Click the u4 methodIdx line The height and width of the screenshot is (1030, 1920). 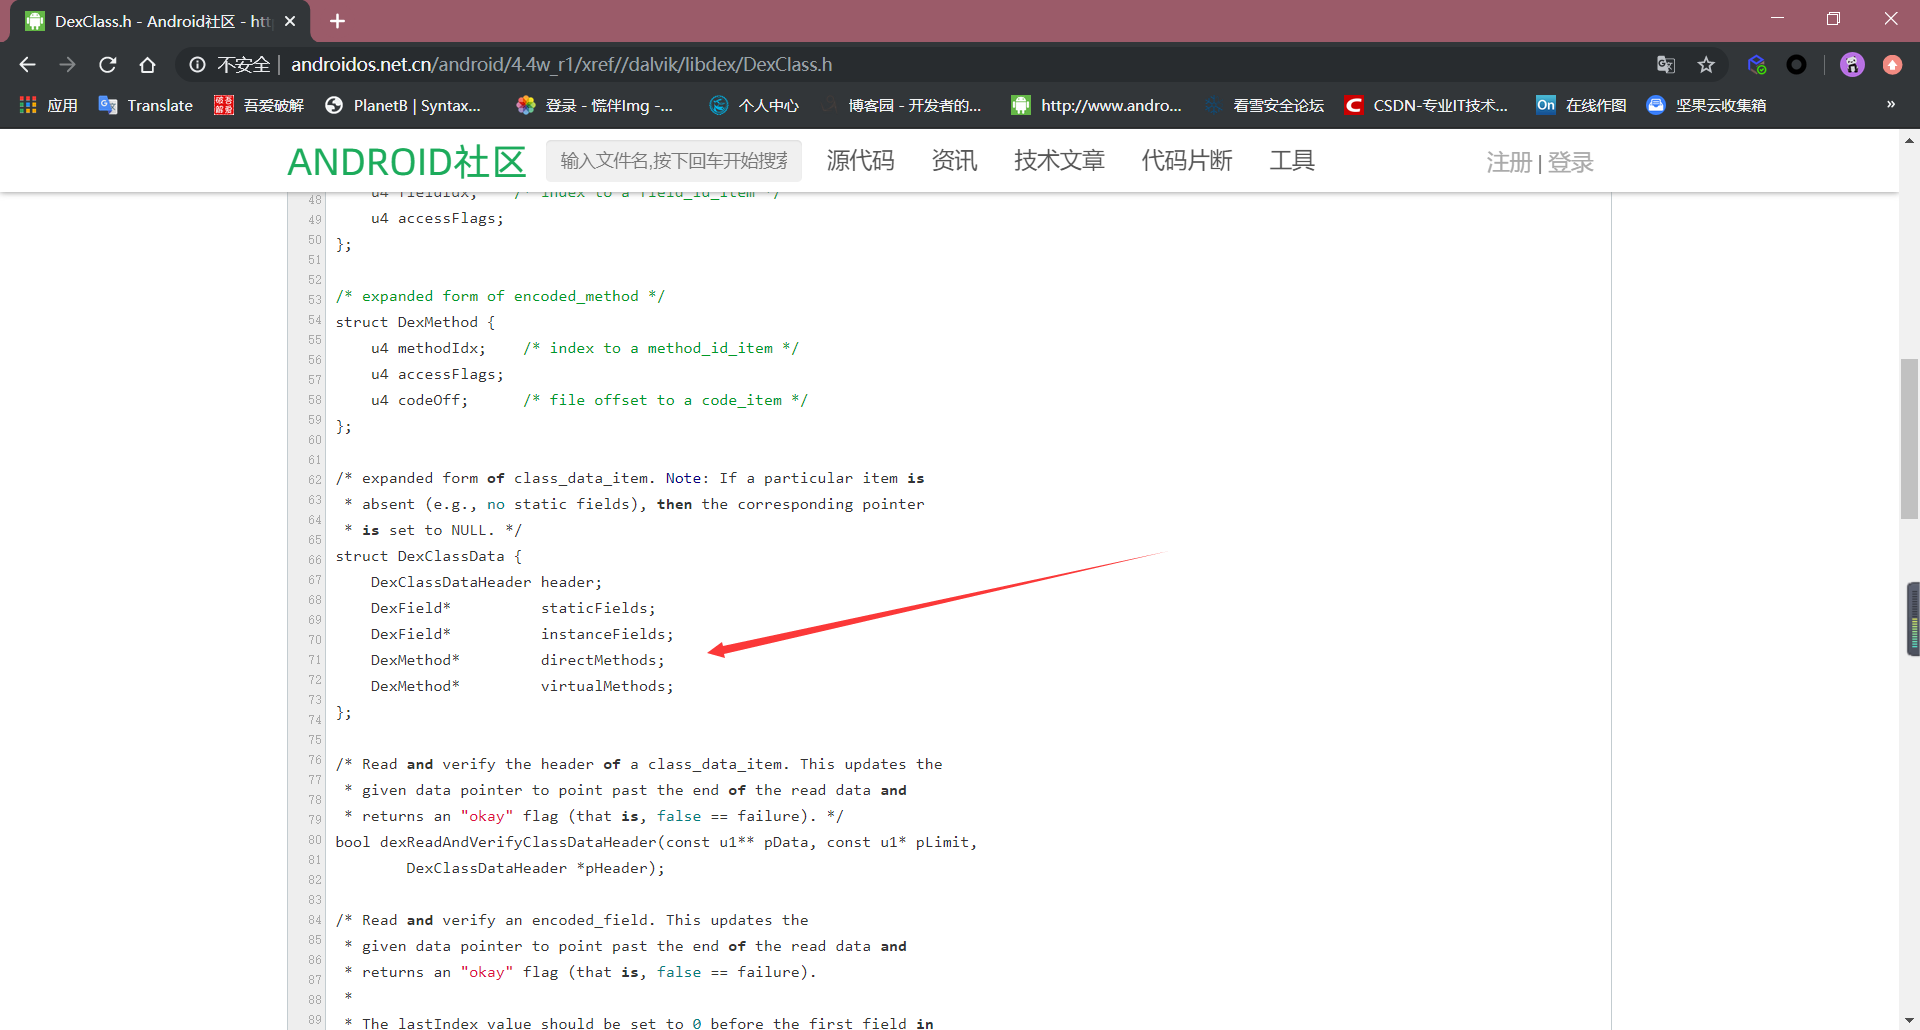[585, 348]
